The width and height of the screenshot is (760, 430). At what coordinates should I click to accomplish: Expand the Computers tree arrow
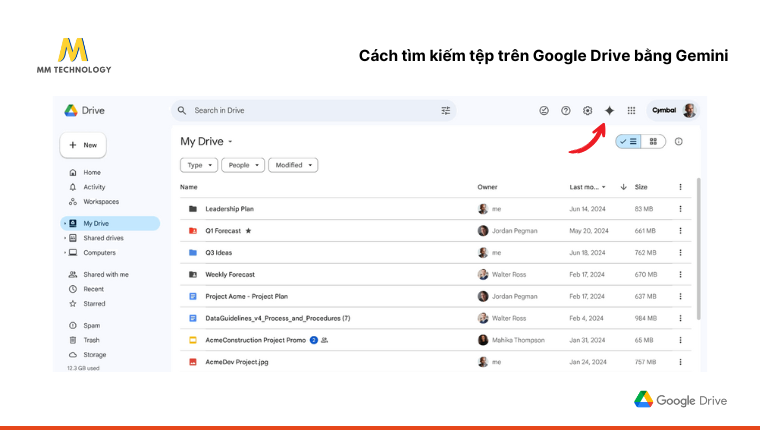(65, 253)
